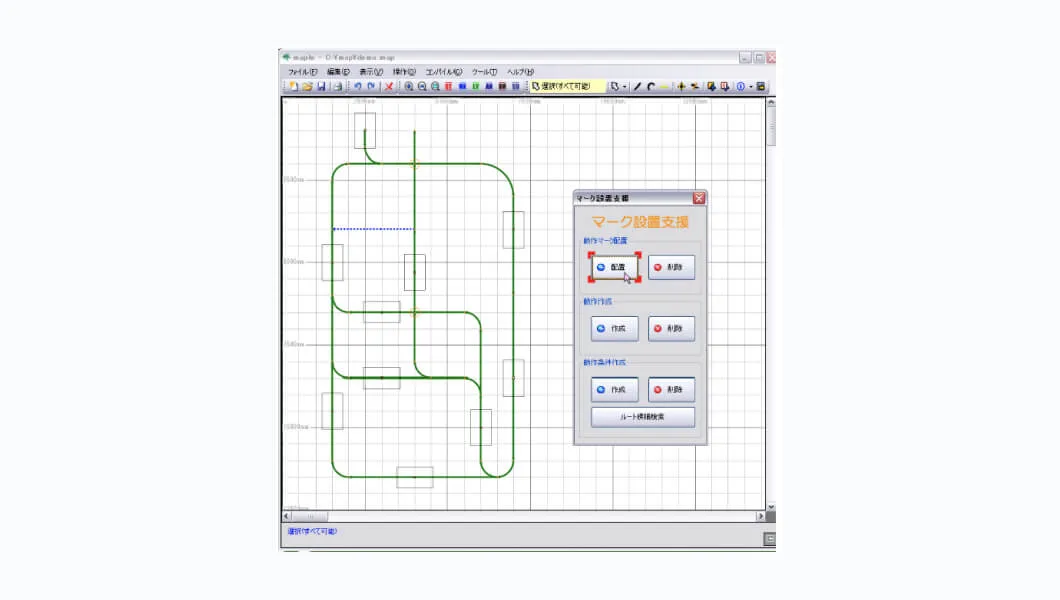Open the selection tool dropdown arrow
Viewport: 1060px width, 600px height.
tap(625, 87)
